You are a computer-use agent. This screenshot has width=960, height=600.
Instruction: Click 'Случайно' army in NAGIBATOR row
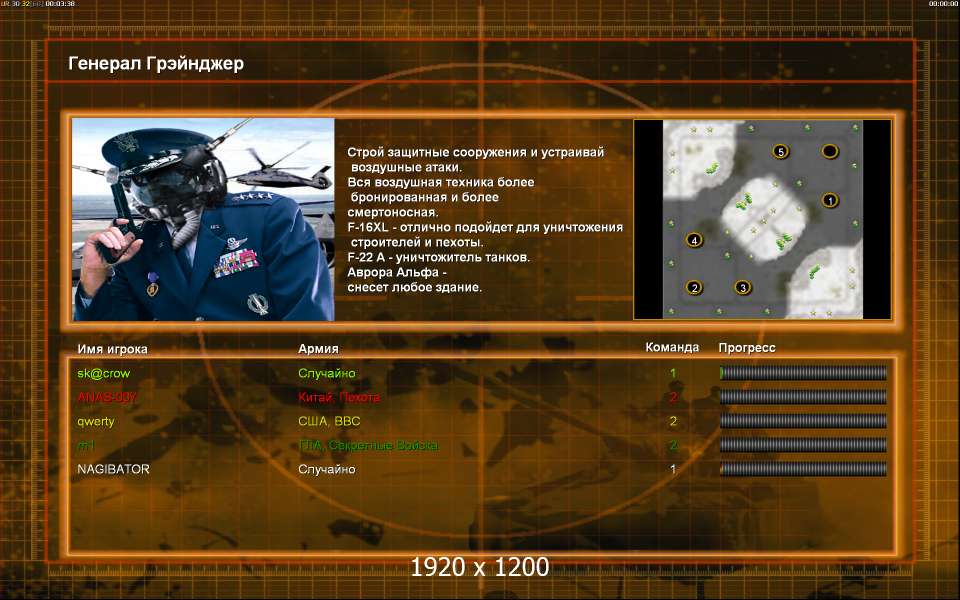coord(327,469)
